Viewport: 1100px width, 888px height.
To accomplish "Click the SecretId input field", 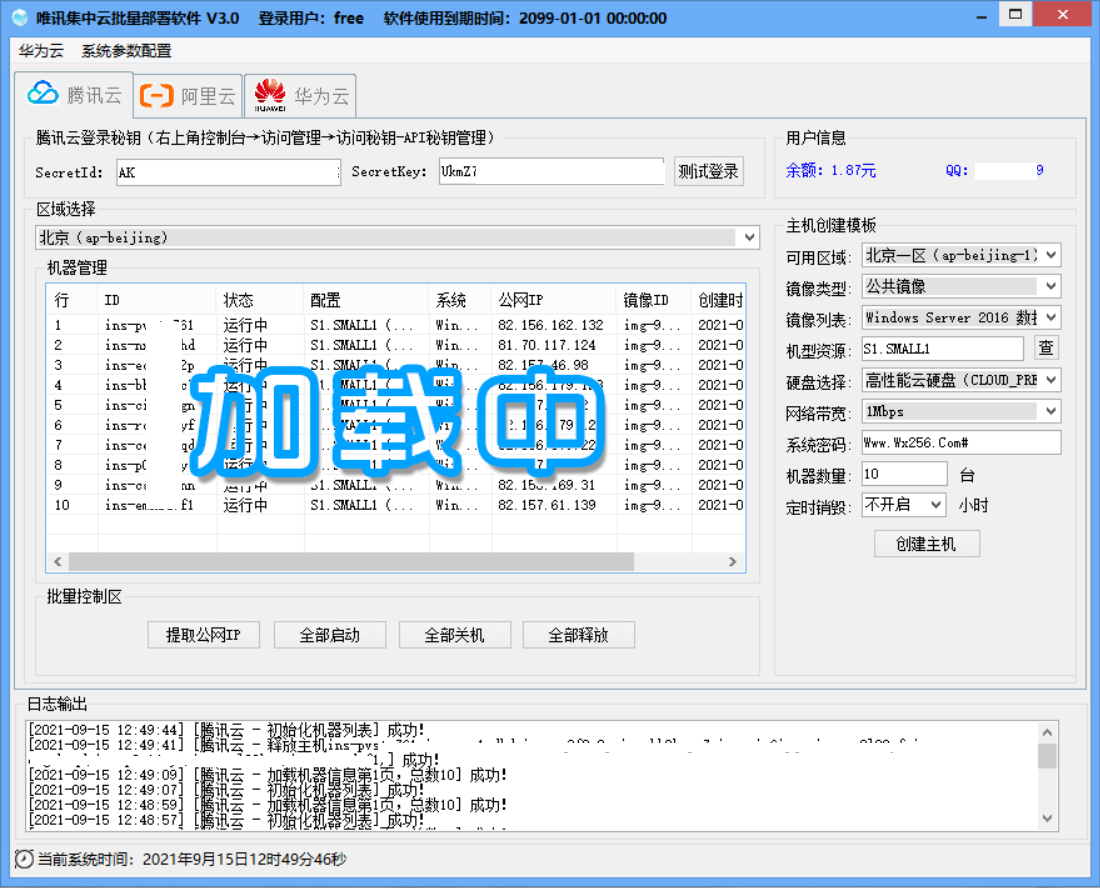I will pyautogui.click(x=228, y=172).
